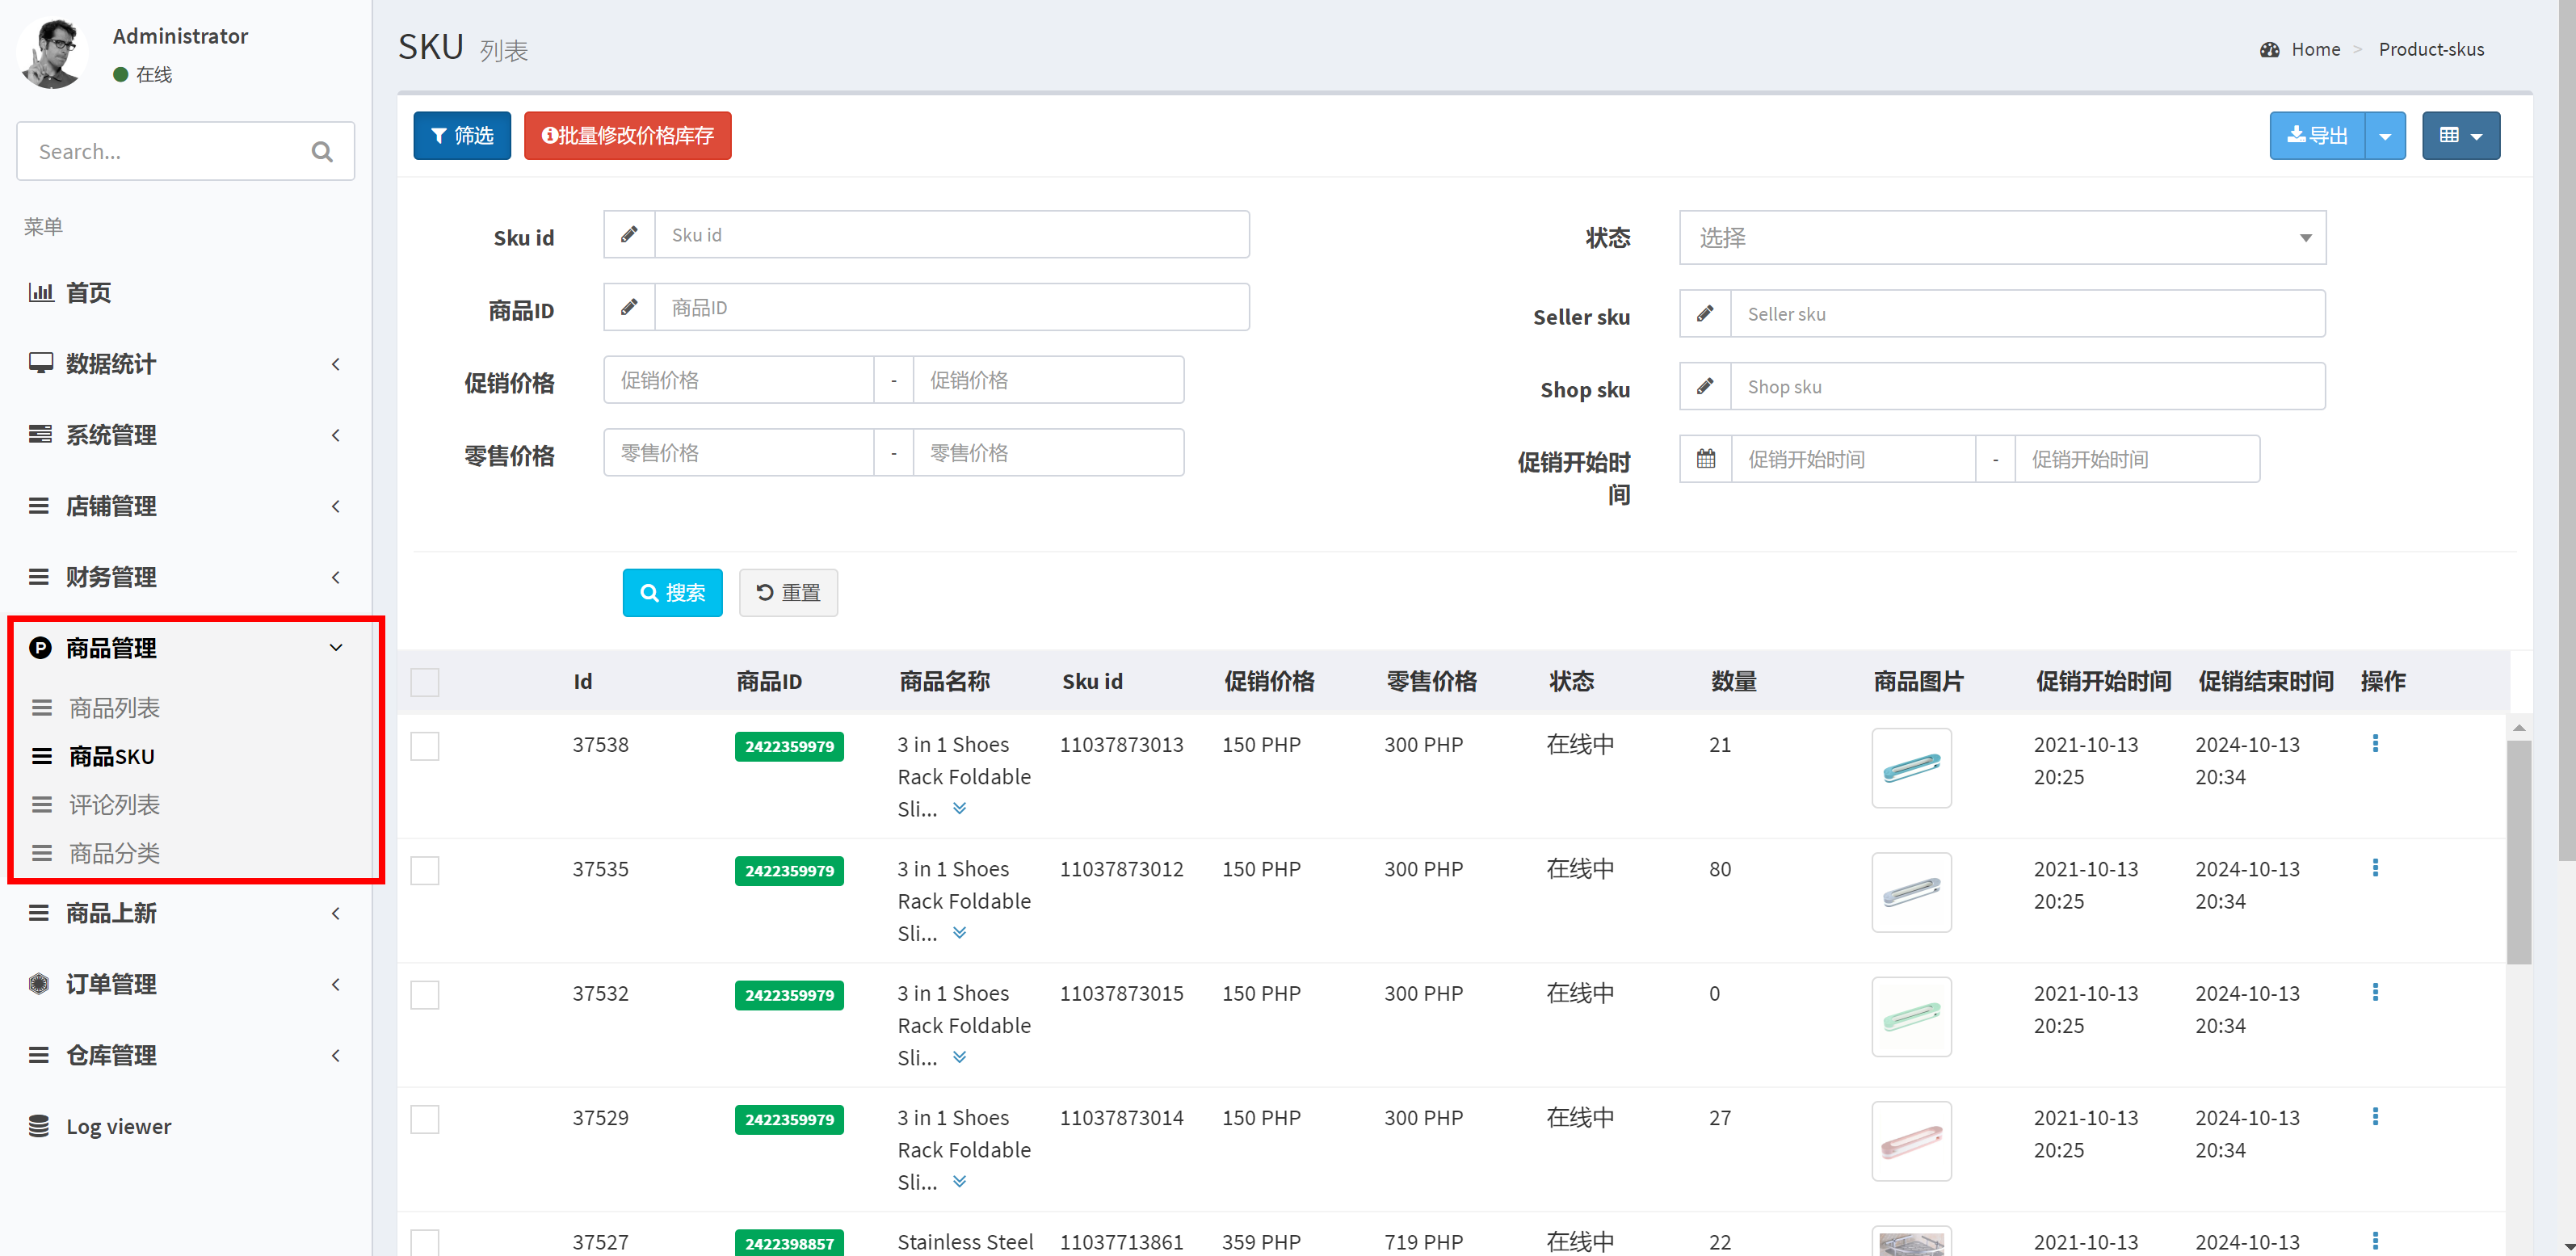2576x1256 pixels.
Task: Click the Home dashboard breadcrumb icon
Action: click(2270, 49)
